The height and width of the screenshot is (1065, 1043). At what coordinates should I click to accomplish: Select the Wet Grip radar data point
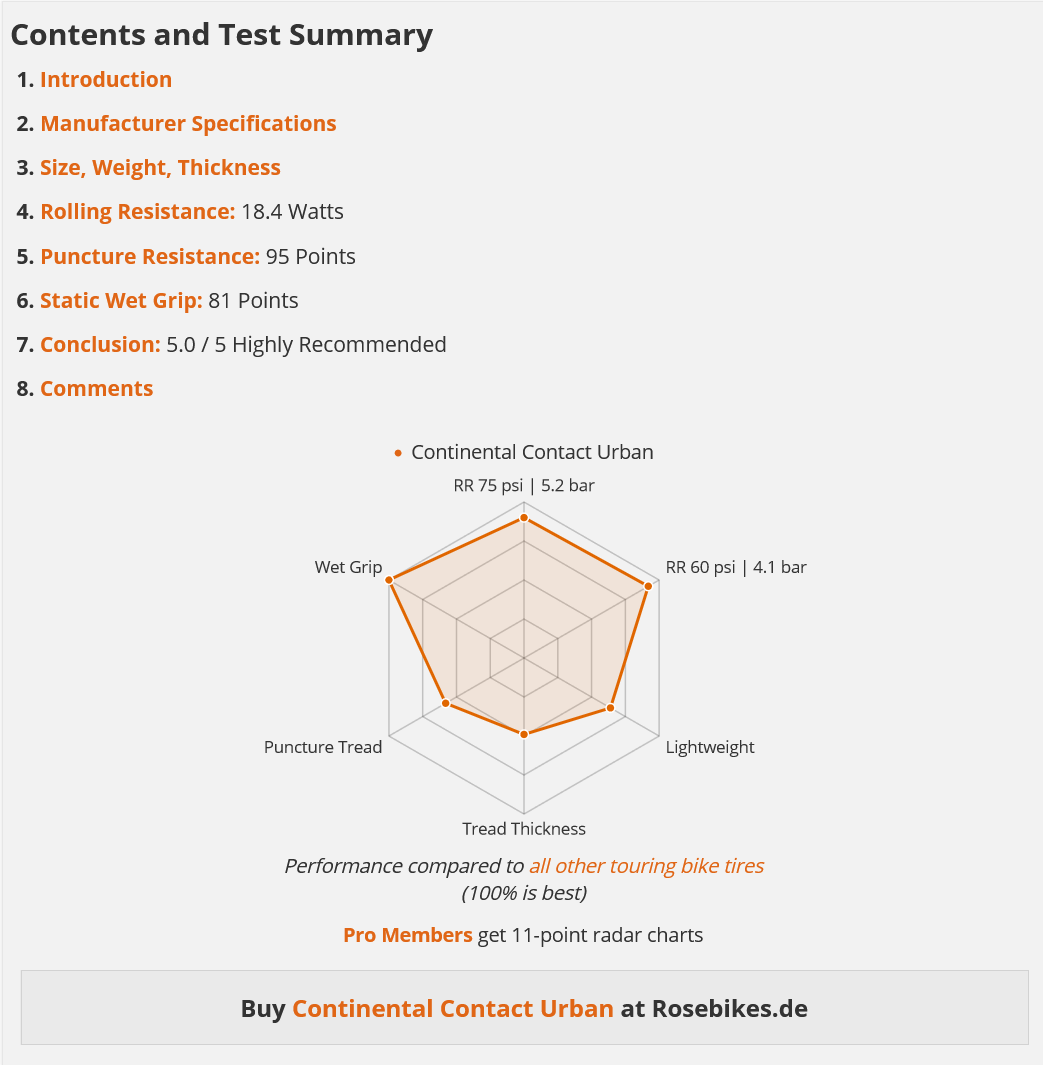(x=391, y=581)
